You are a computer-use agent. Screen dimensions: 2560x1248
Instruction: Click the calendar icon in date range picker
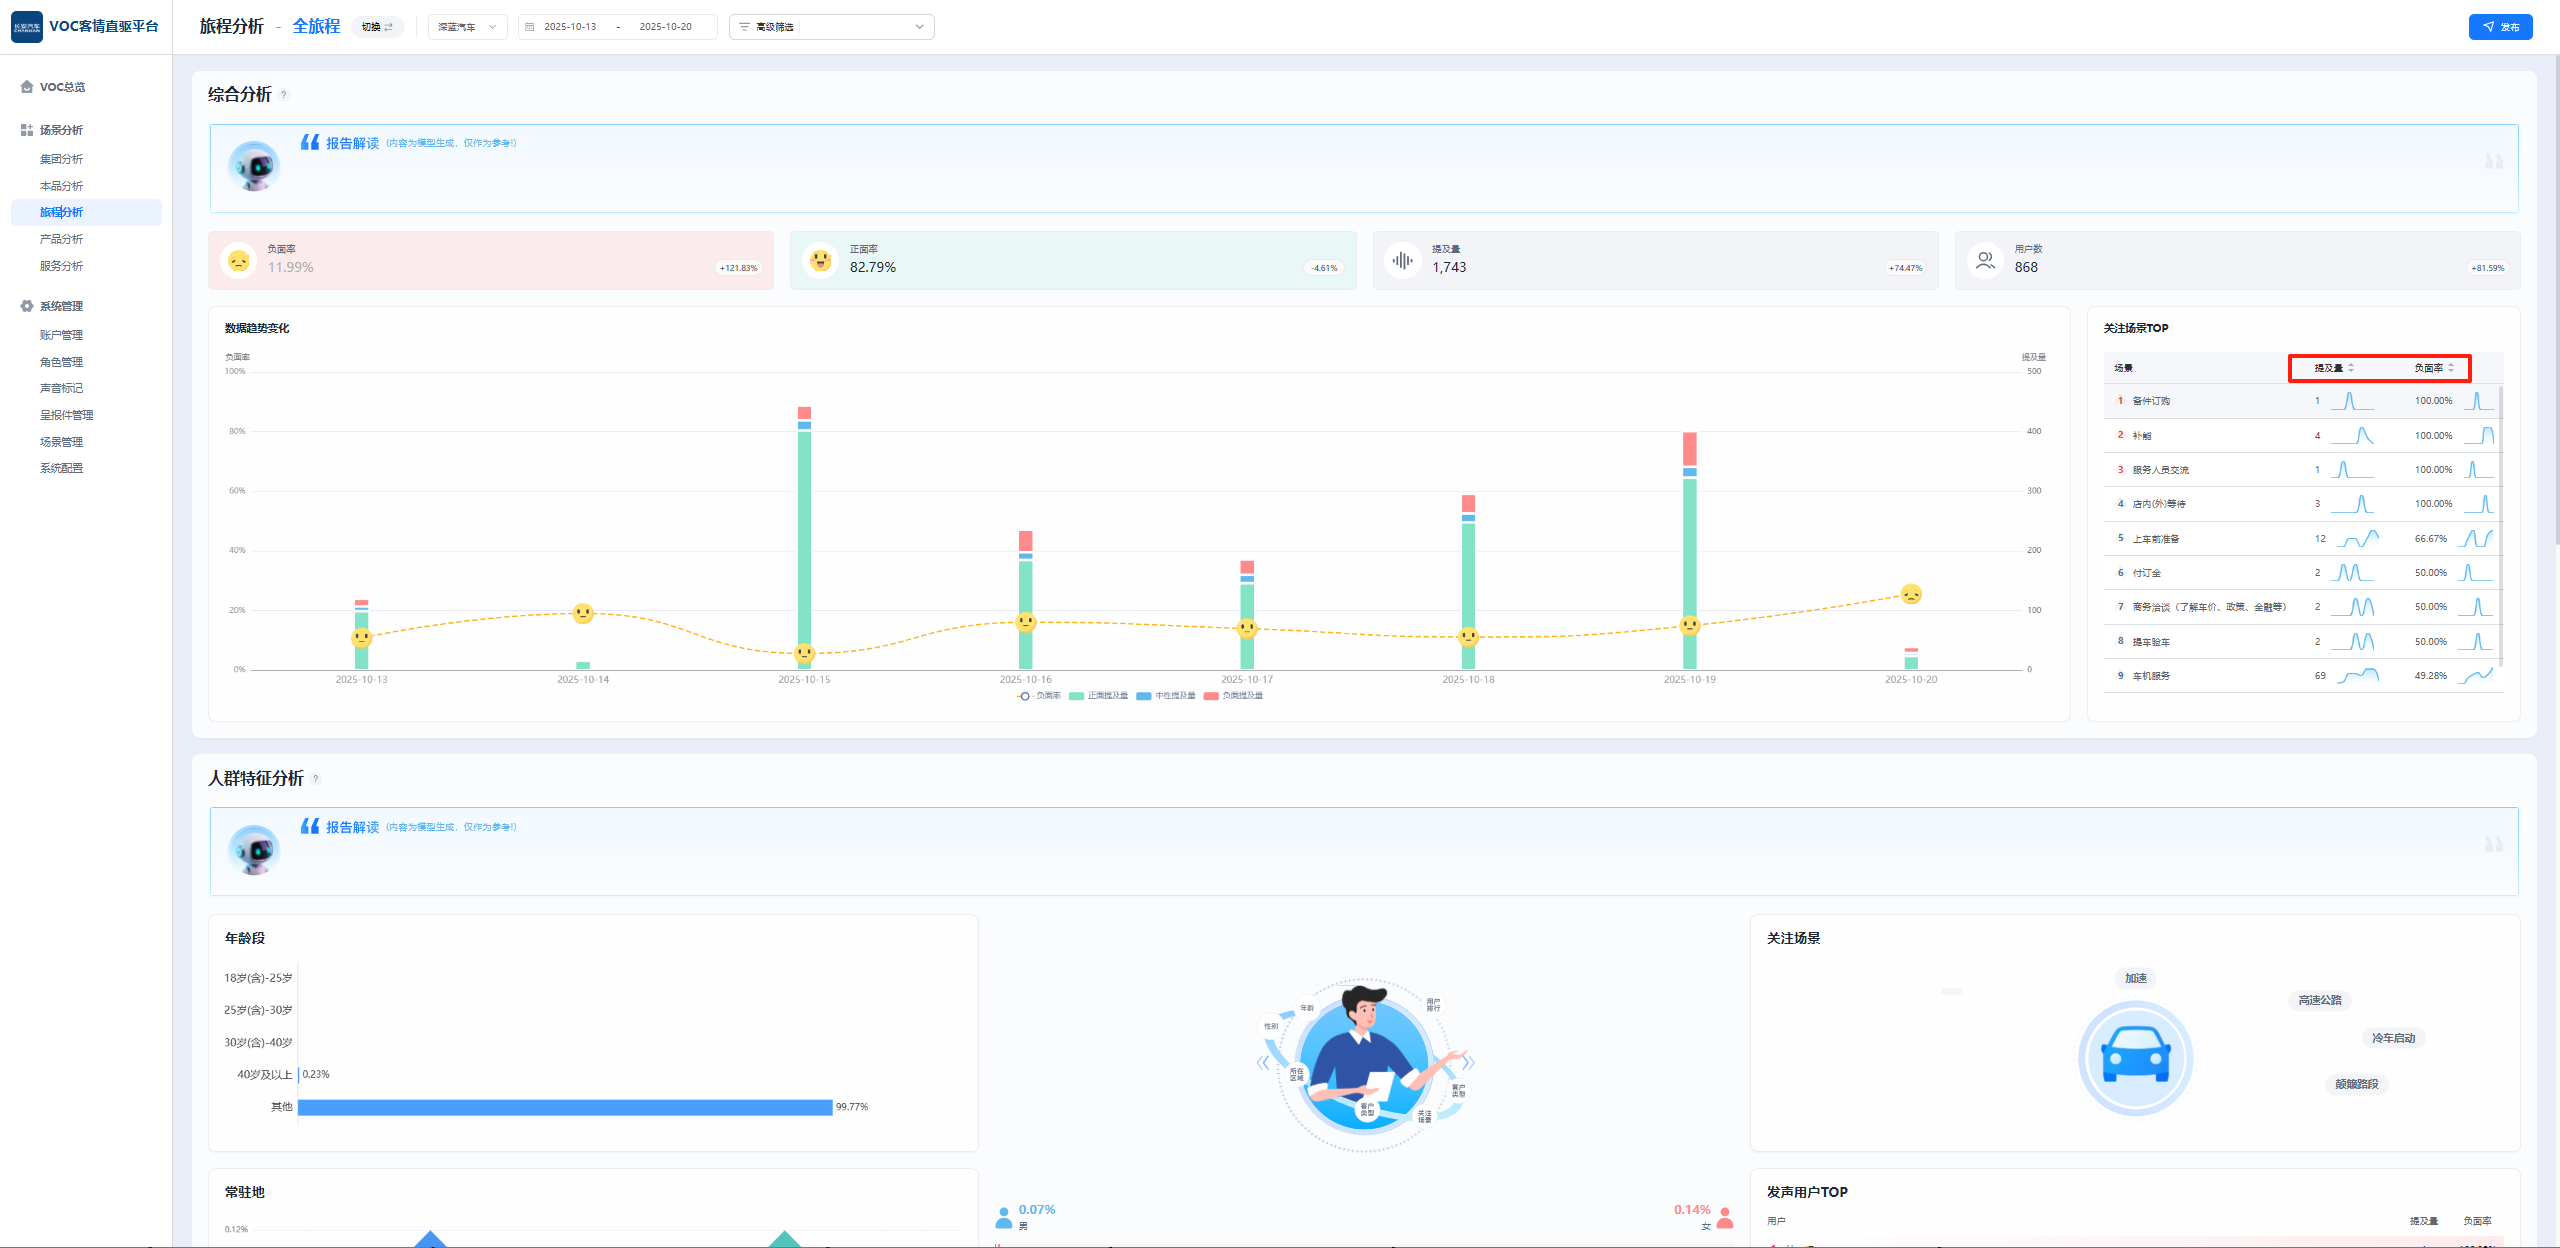tap(530, 27)
